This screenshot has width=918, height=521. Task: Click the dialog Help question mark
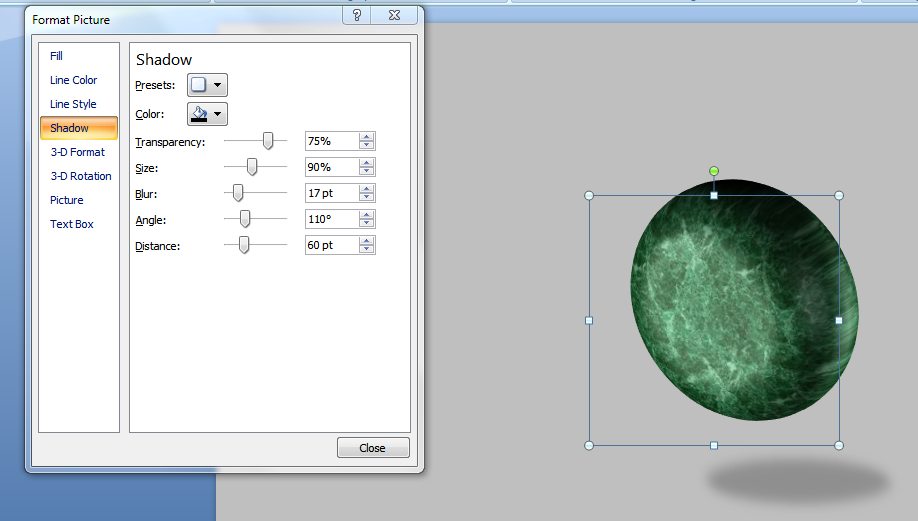[357, 15]
